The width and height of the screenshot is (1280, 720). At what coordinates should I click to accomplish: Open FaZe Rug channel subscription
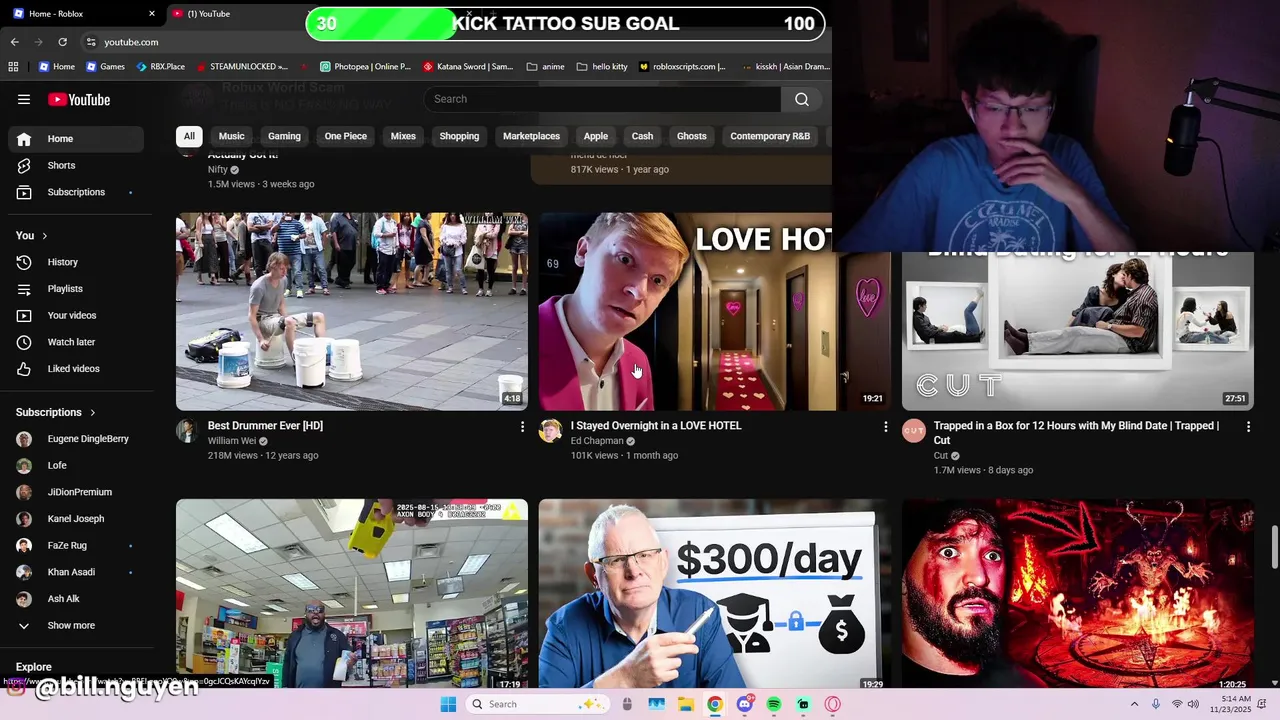76,545
